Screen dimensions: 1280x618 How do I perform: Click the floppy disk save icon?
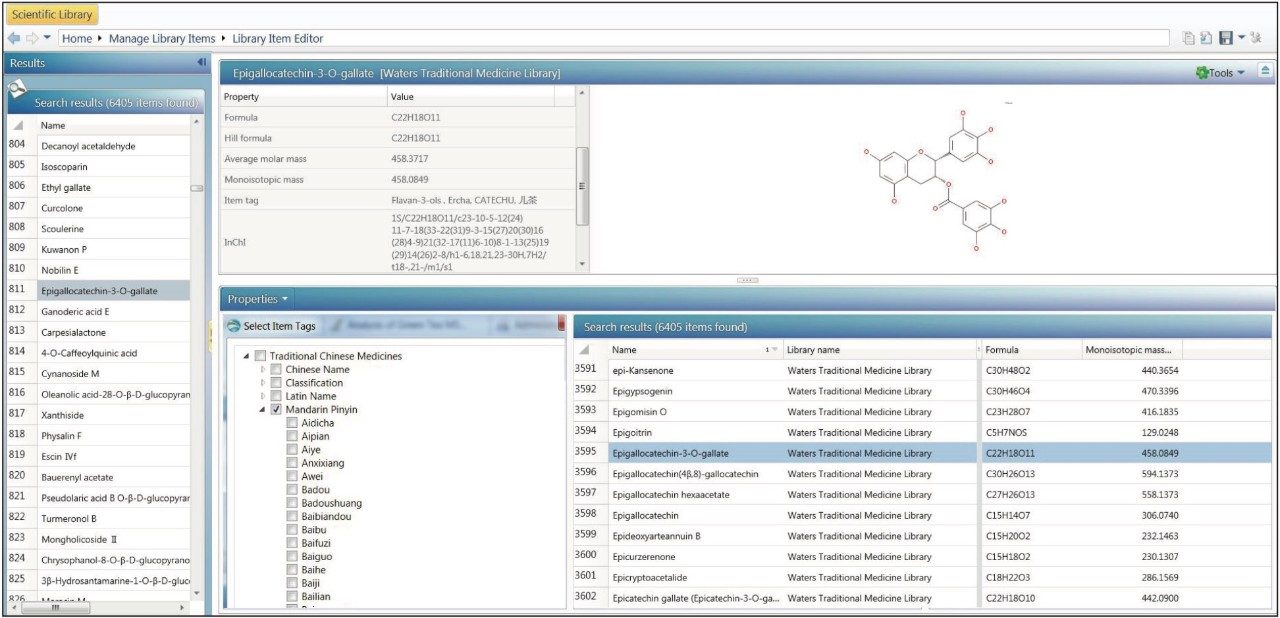[x=1226, y=38]
